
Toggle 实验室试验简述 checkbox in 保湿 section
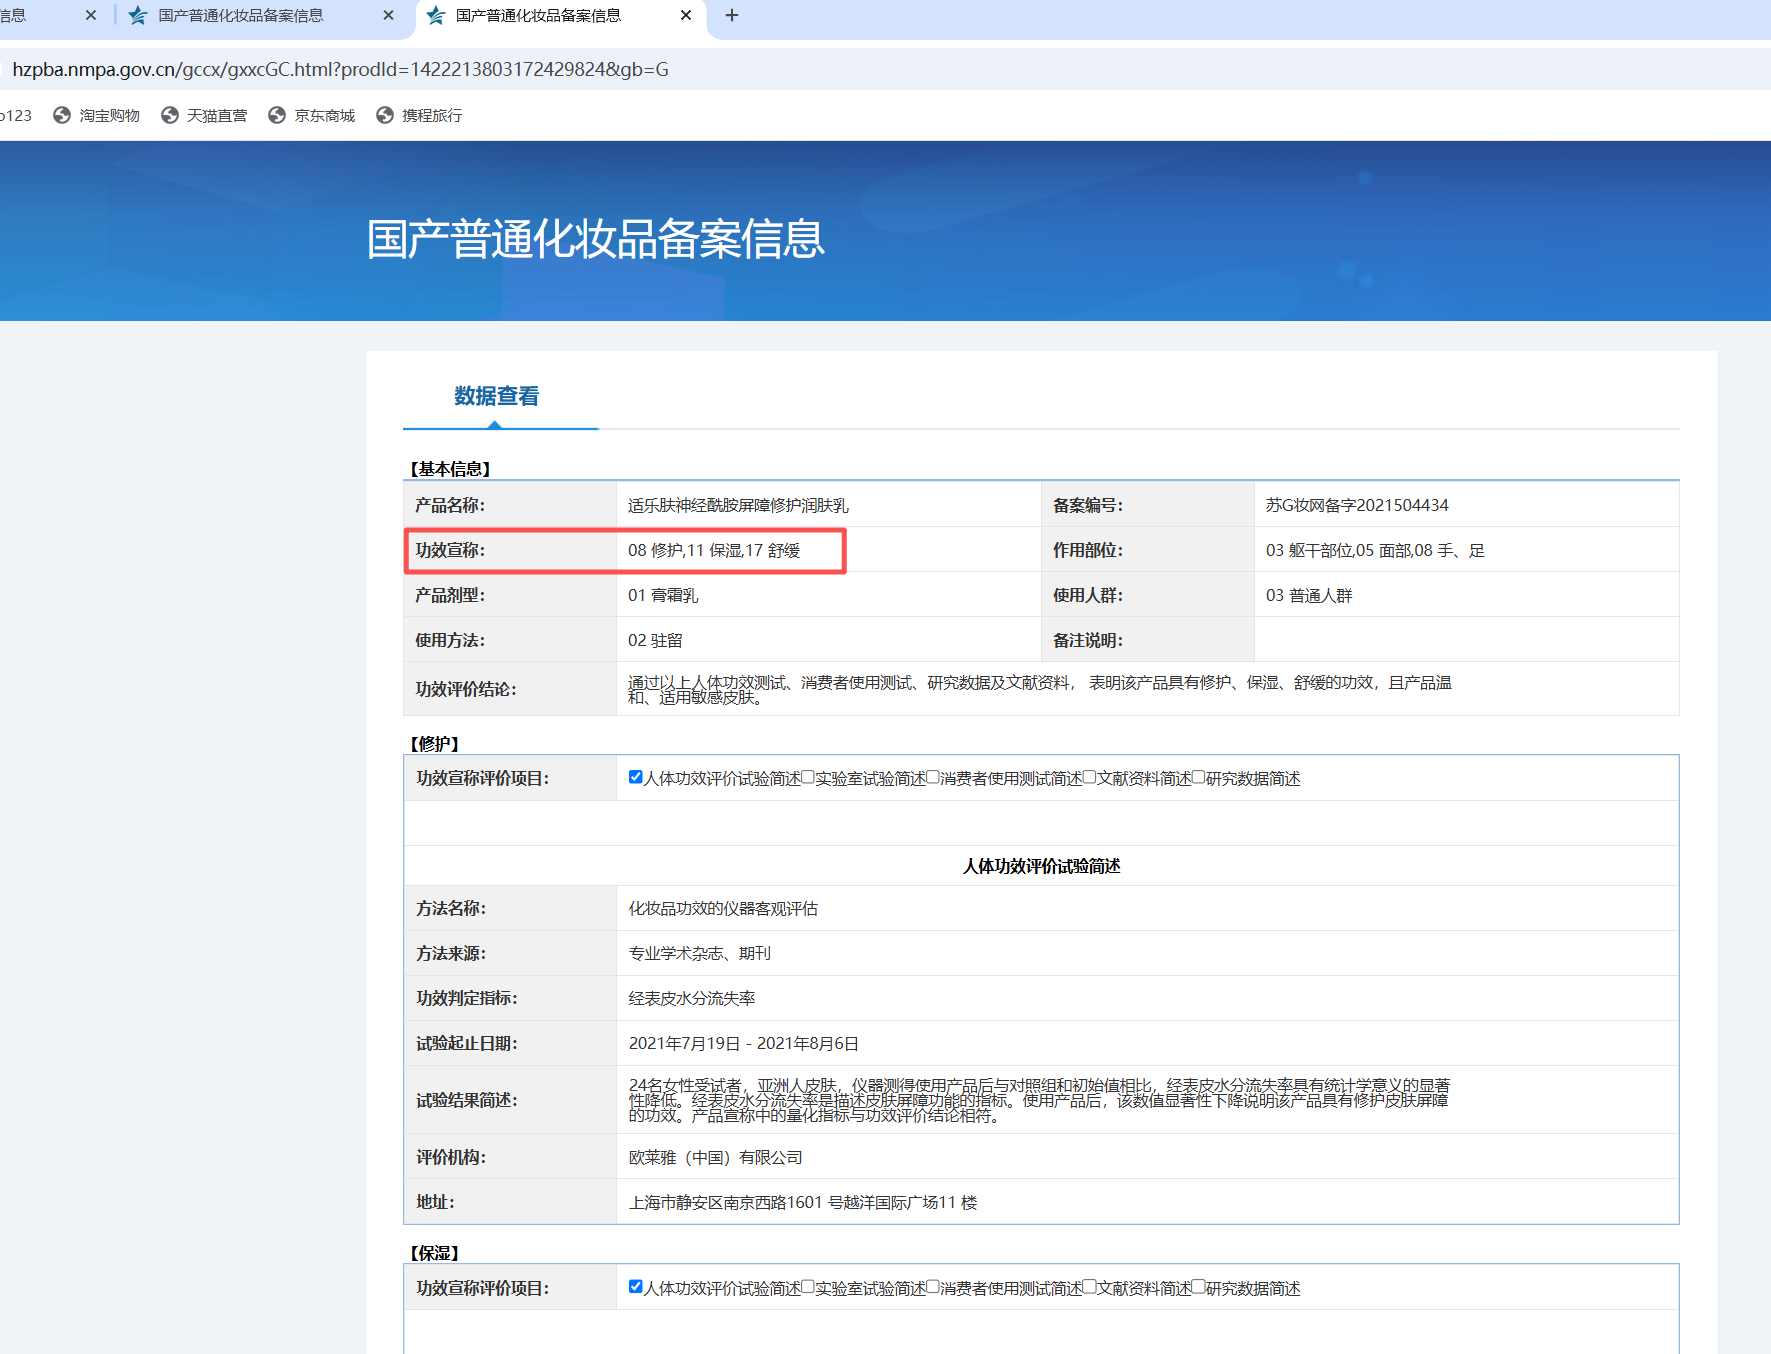coord(808,1287)
